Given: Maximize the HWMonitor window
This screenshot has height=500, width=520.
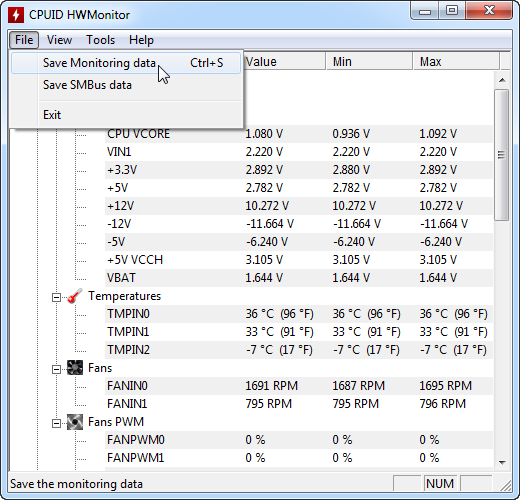Looking at the screenshot, I should coord(452,11).
